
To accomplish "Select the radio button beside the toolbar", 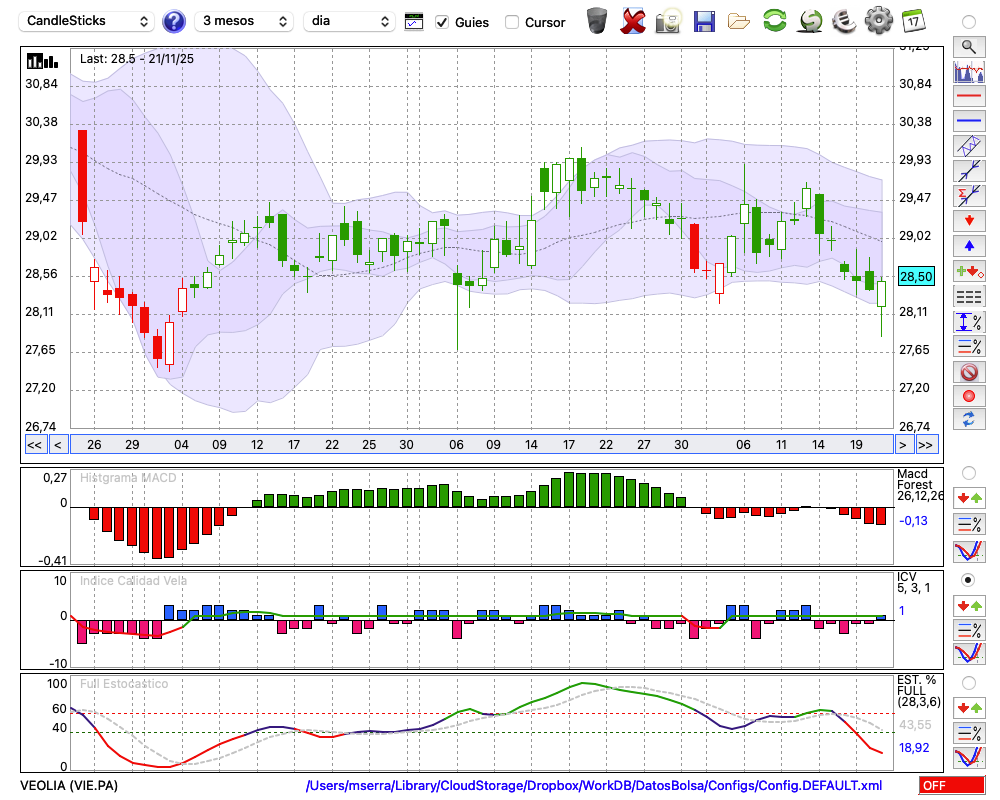I will (969, 22).
